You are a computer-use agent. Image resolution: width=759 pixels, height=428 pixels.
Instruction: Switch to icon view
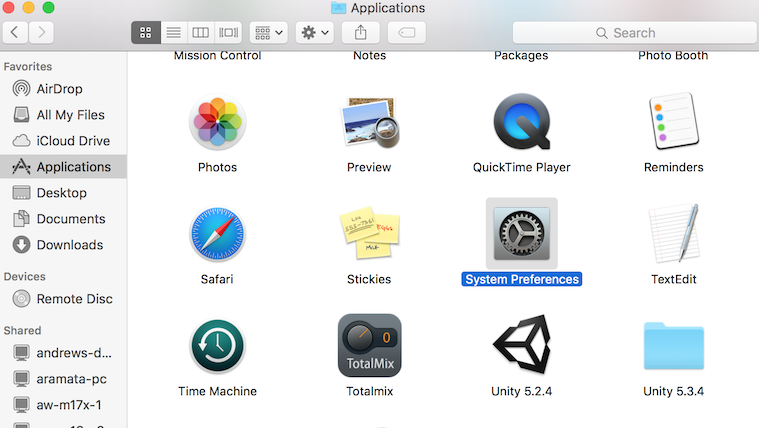[146, 32]
